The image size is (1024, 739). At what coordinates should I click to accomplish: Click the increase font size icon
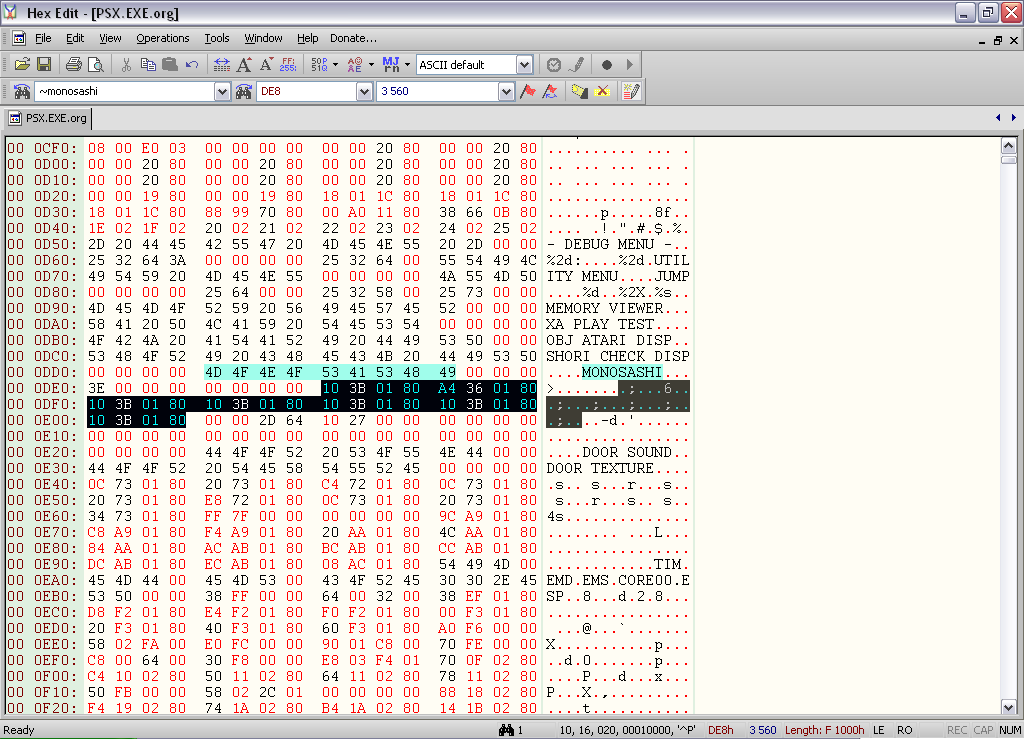click(x=244, y=65)
